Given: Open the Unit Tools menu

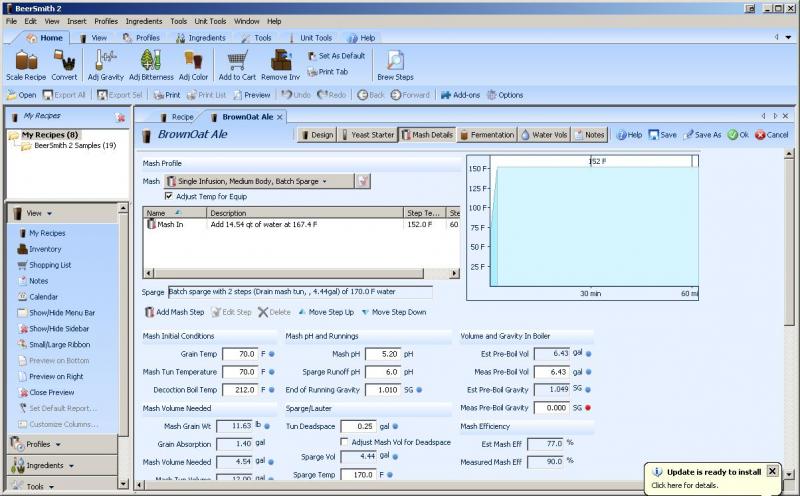Looking at the screenshot, I should coord(210,21).
